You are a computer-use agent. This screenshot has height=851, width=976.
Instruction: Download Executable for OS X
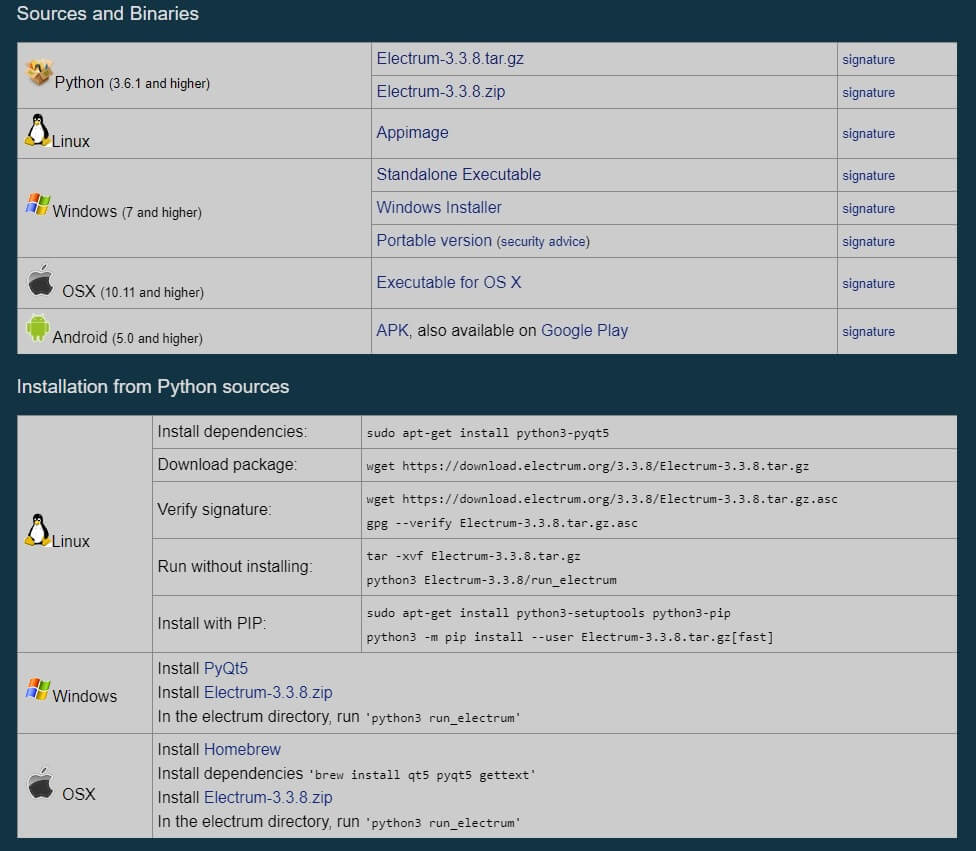[449, 282]
